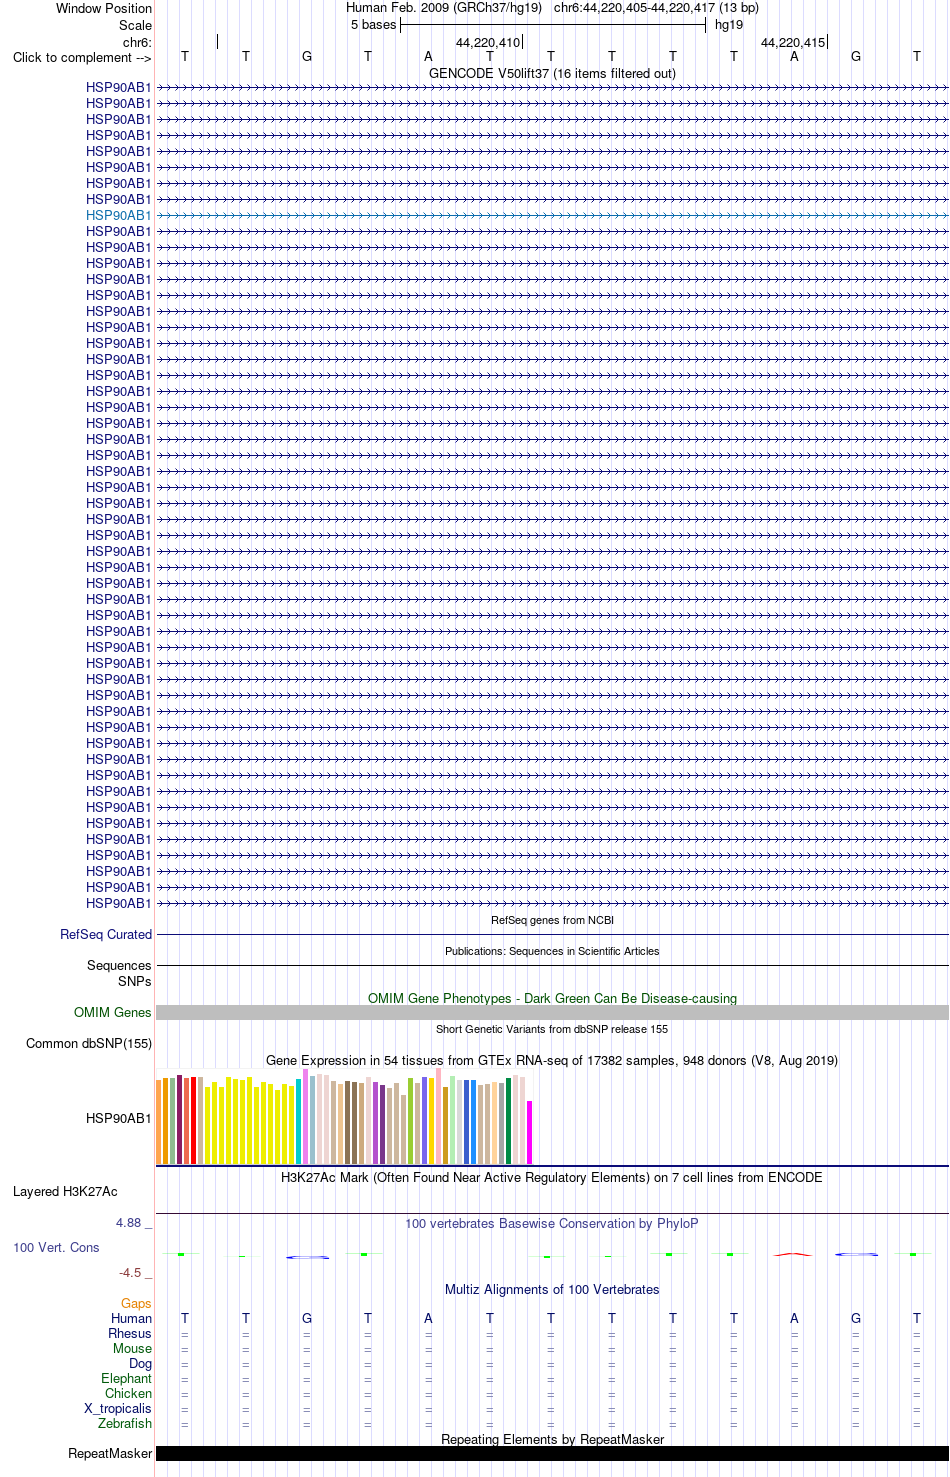
Task: Select the X_tropicalis species label
Action: tap(118, 1408)
